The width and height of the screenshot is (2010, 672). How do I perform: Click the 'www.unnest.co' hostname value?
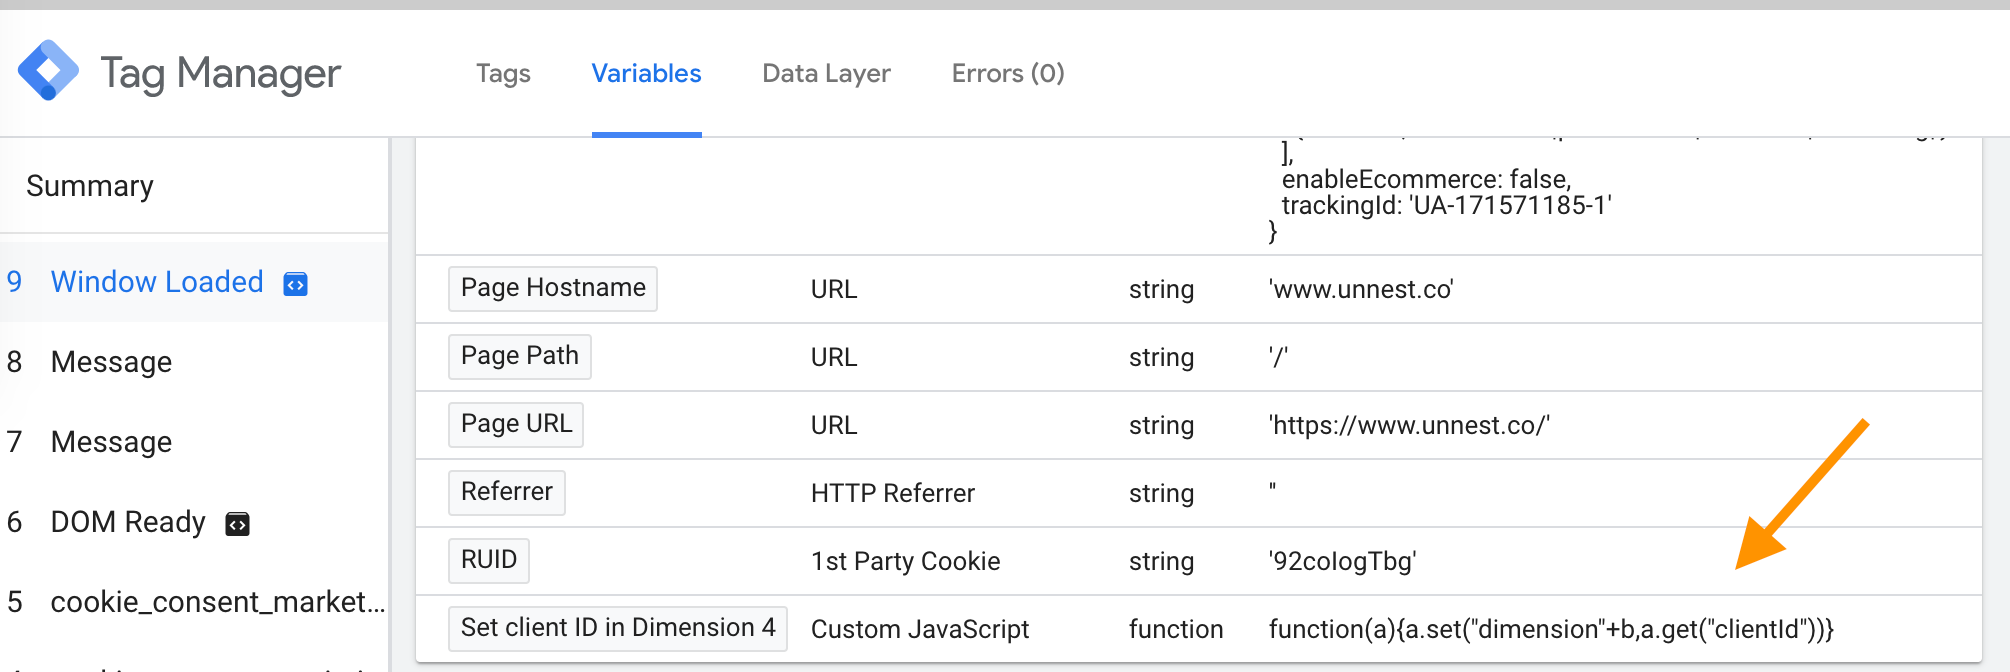tap(1361, 289)
